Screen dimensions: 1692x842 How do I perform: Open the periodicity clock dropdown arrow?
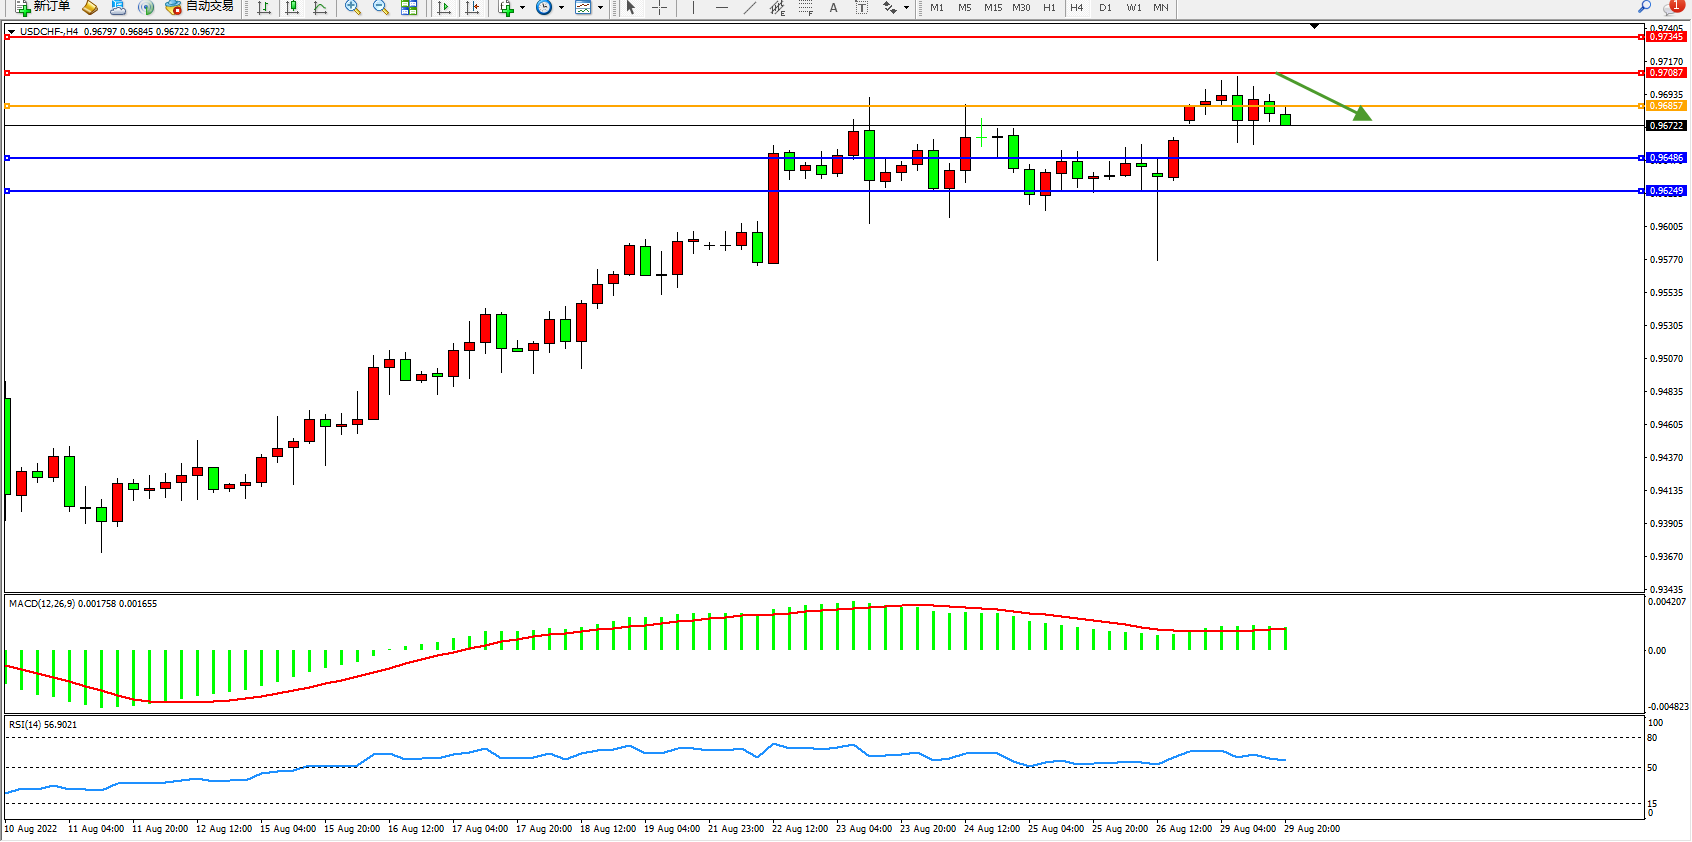tap(561, 8)
